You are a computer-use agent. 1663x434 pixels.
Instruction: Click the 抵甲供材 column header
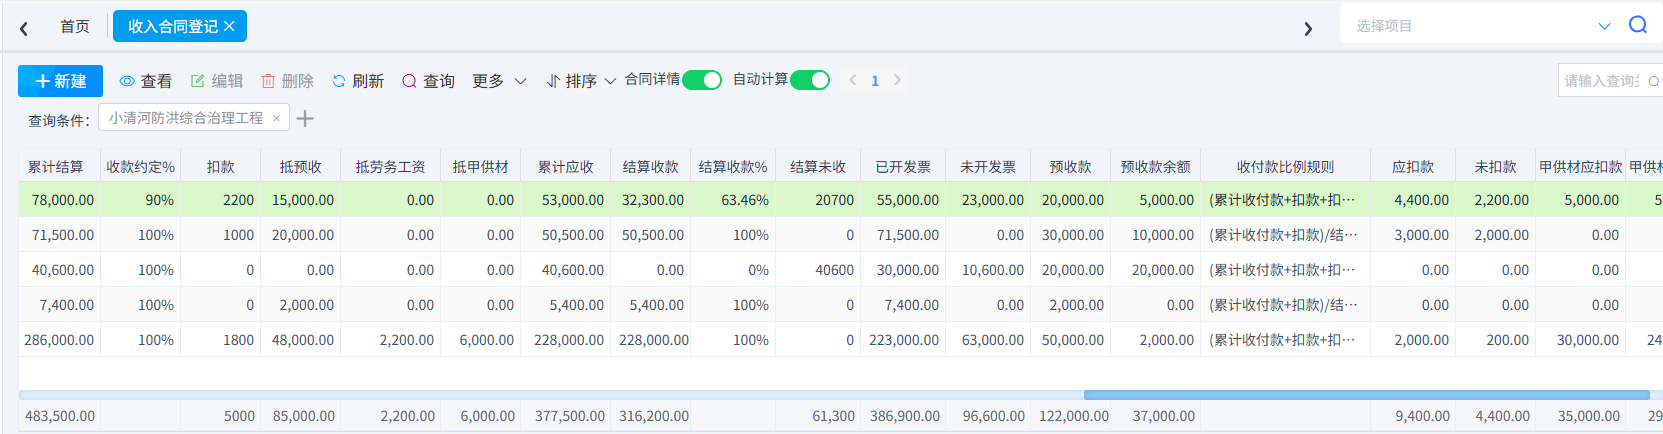481,167
